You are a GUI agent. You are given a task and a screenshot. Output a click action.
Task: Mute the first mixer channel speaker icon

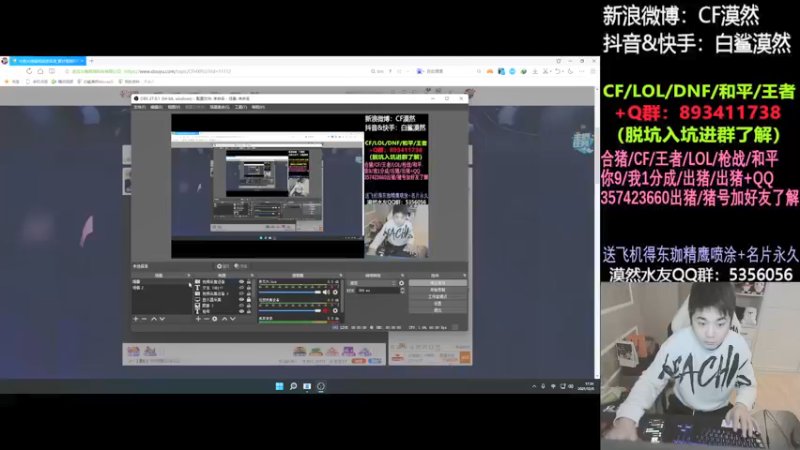pos(326,292)
